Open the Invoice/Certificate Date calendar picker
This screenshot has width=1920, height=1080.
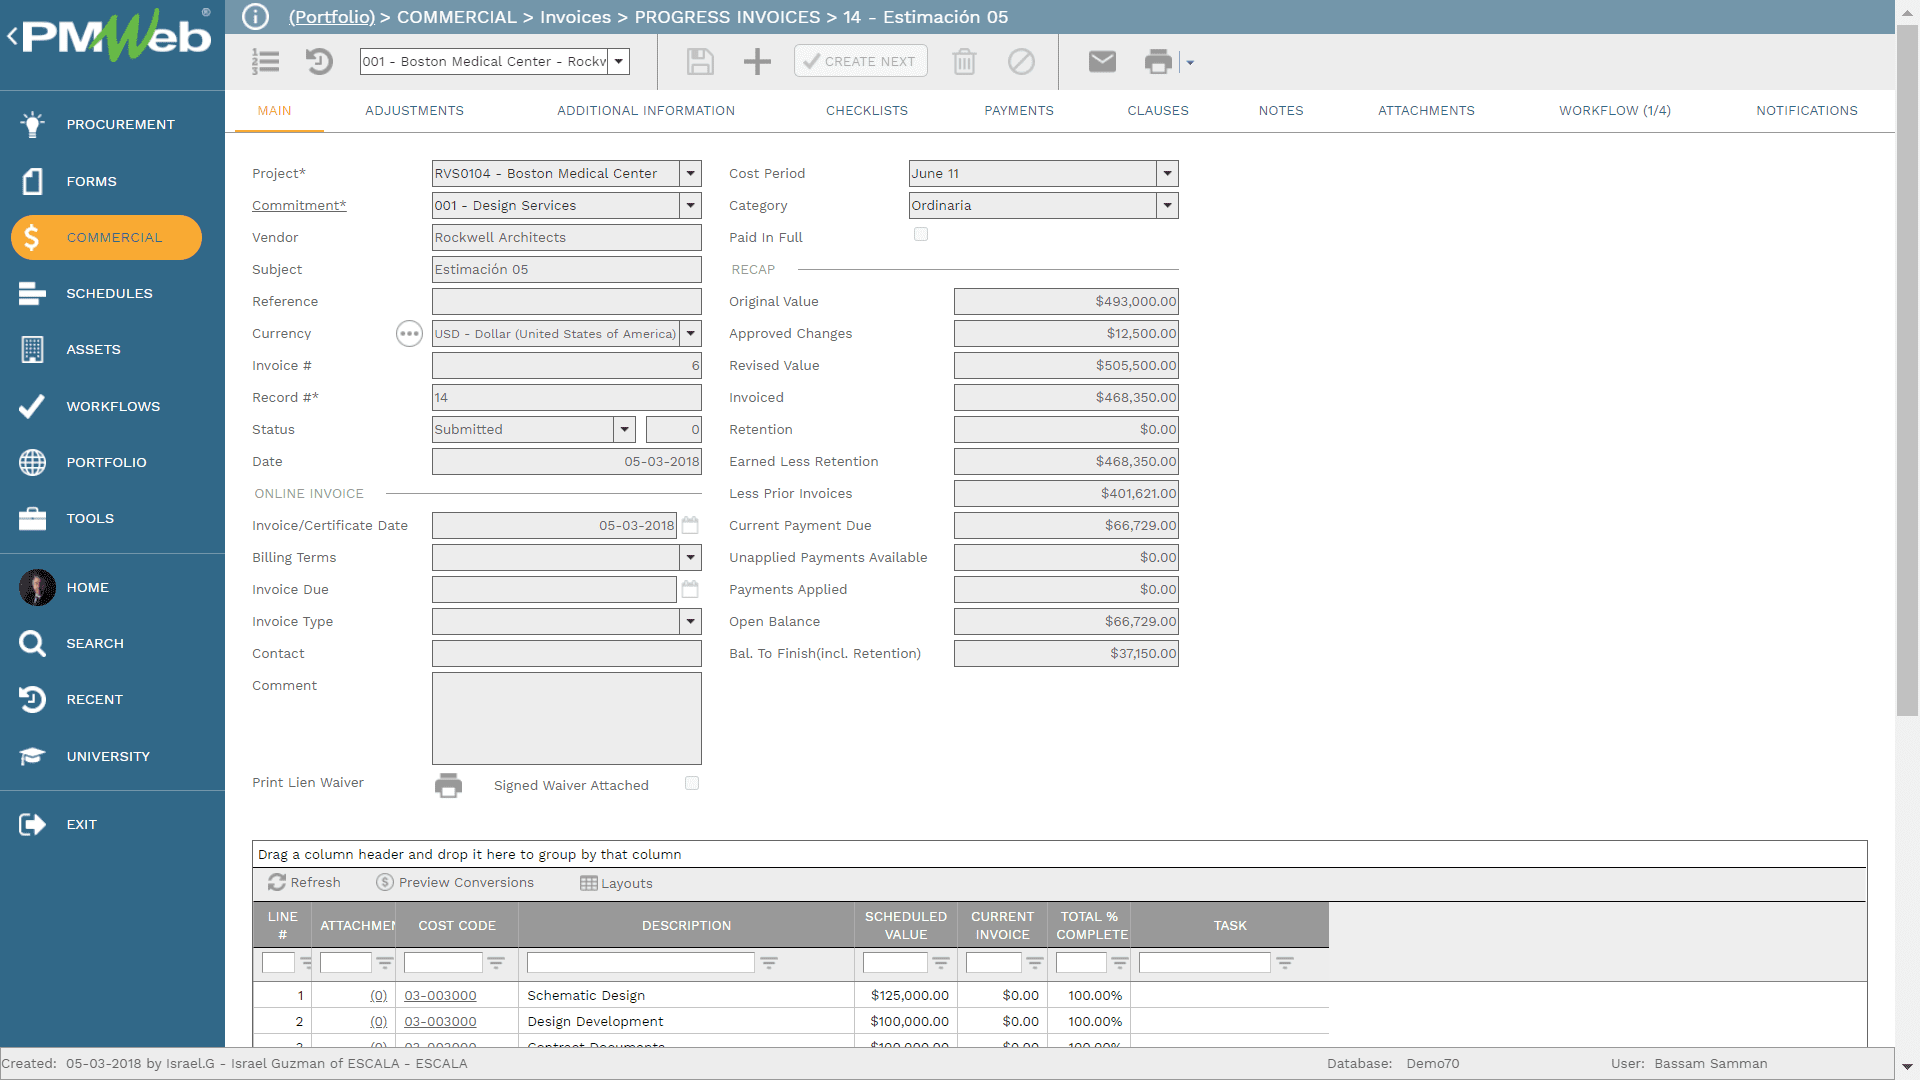click(x=690, y=525)
